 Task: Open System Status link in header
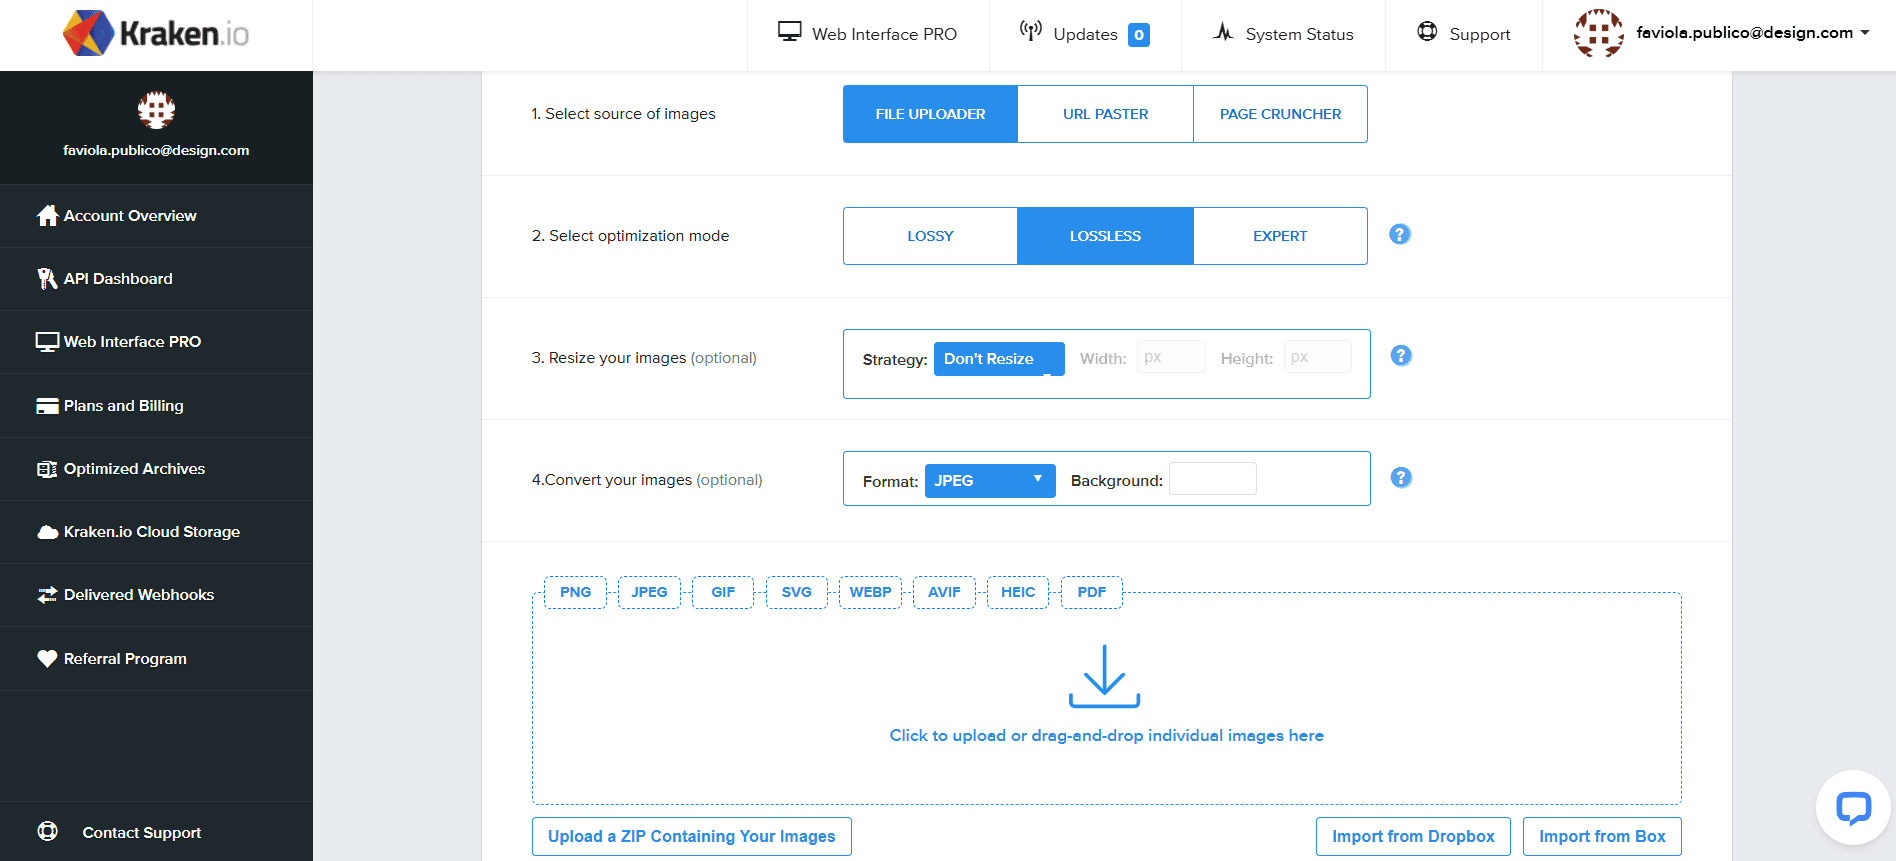1283,34
